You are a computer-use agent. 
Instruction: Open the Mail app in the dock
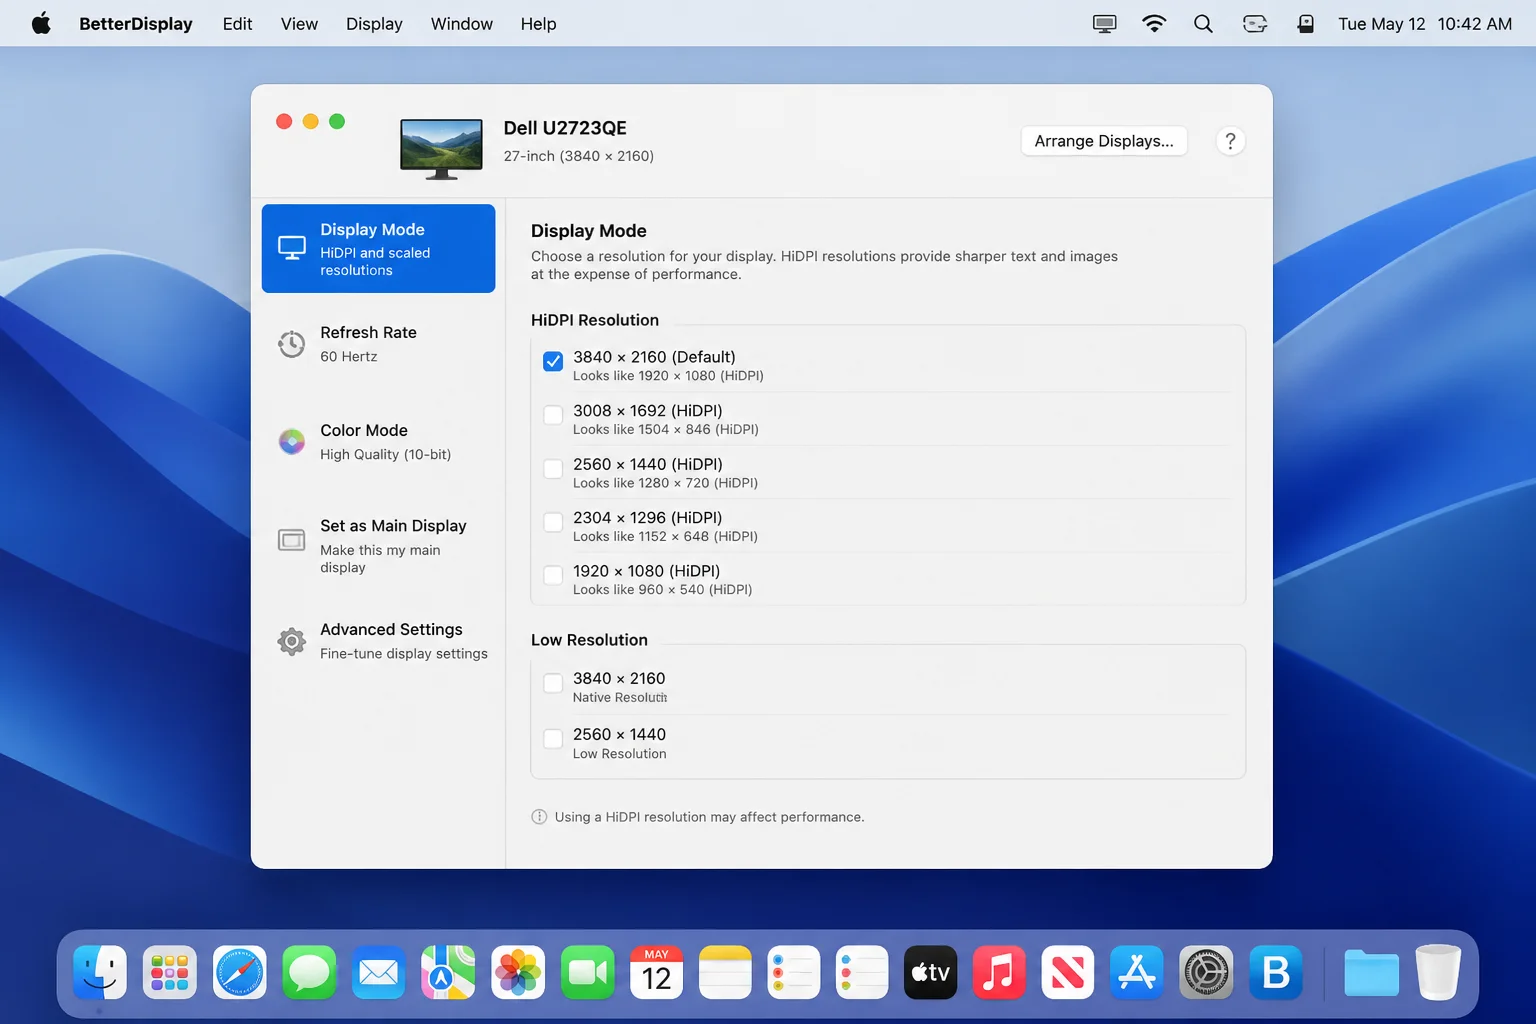[x=379, y=972]
